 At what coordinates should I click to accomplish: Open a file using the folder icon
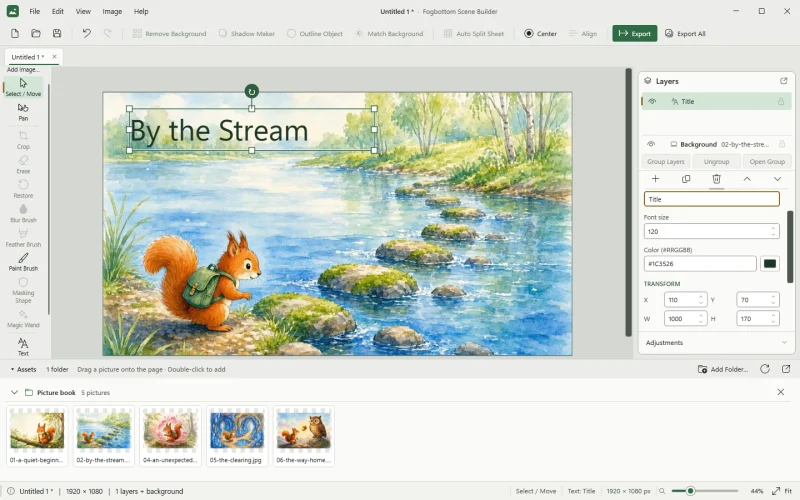point(36,34)
